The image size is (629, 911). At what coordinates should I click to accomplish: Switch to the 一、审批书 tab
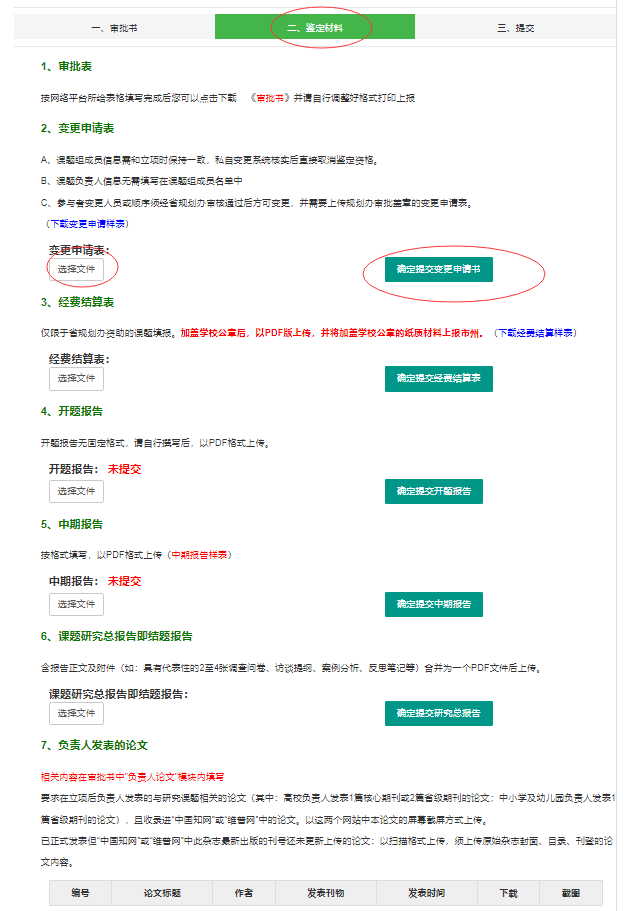click(x=115, y=27)
